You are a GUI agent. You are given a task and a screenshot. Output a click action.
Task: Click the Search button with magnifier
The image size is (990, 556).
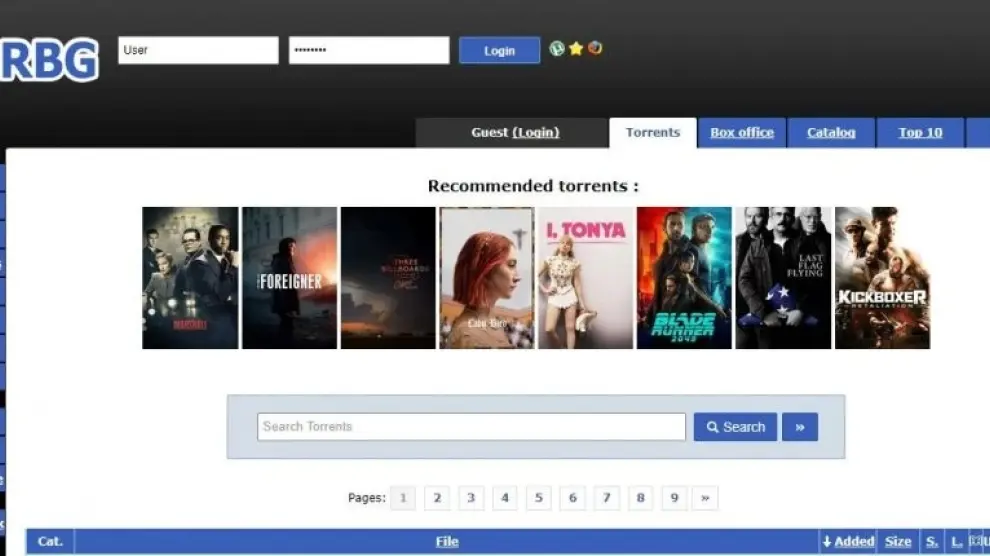tap(735, 427)
